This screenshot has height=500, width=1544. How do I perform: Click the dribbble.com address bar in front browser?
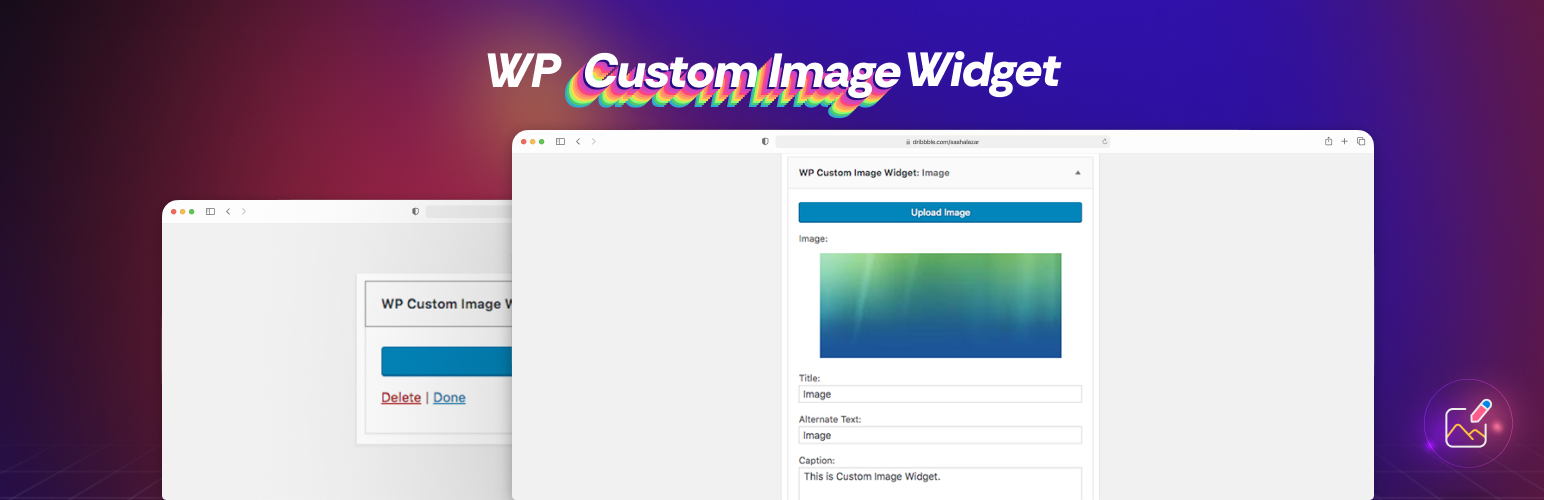942,142
